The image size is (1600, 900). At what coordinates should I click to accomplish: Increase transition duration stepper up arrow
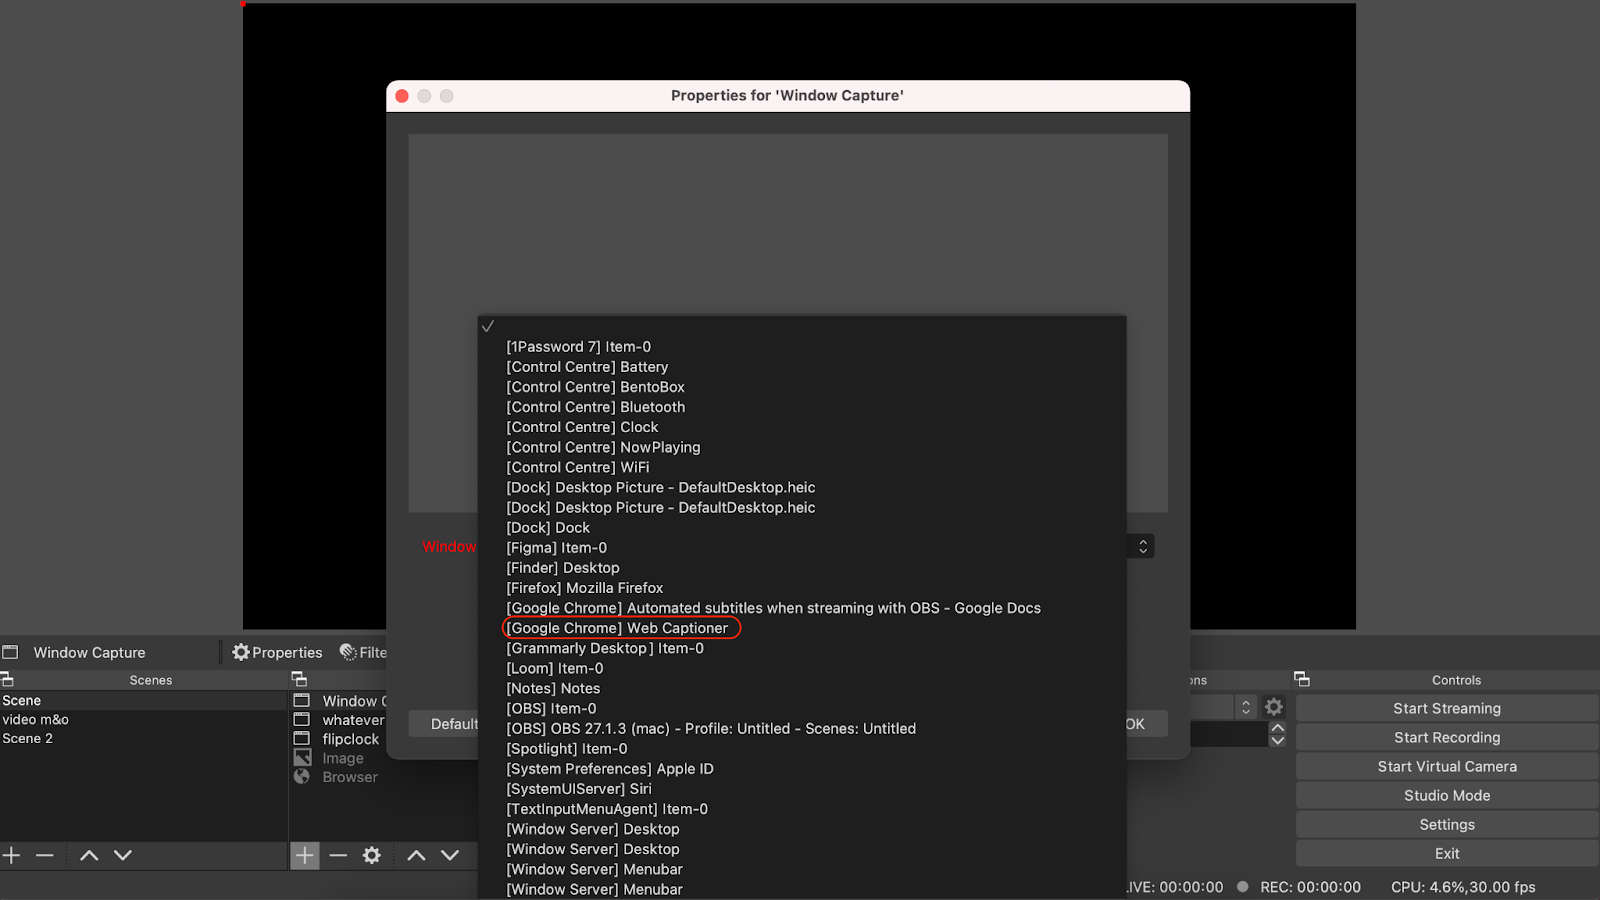click(1278, 728)
